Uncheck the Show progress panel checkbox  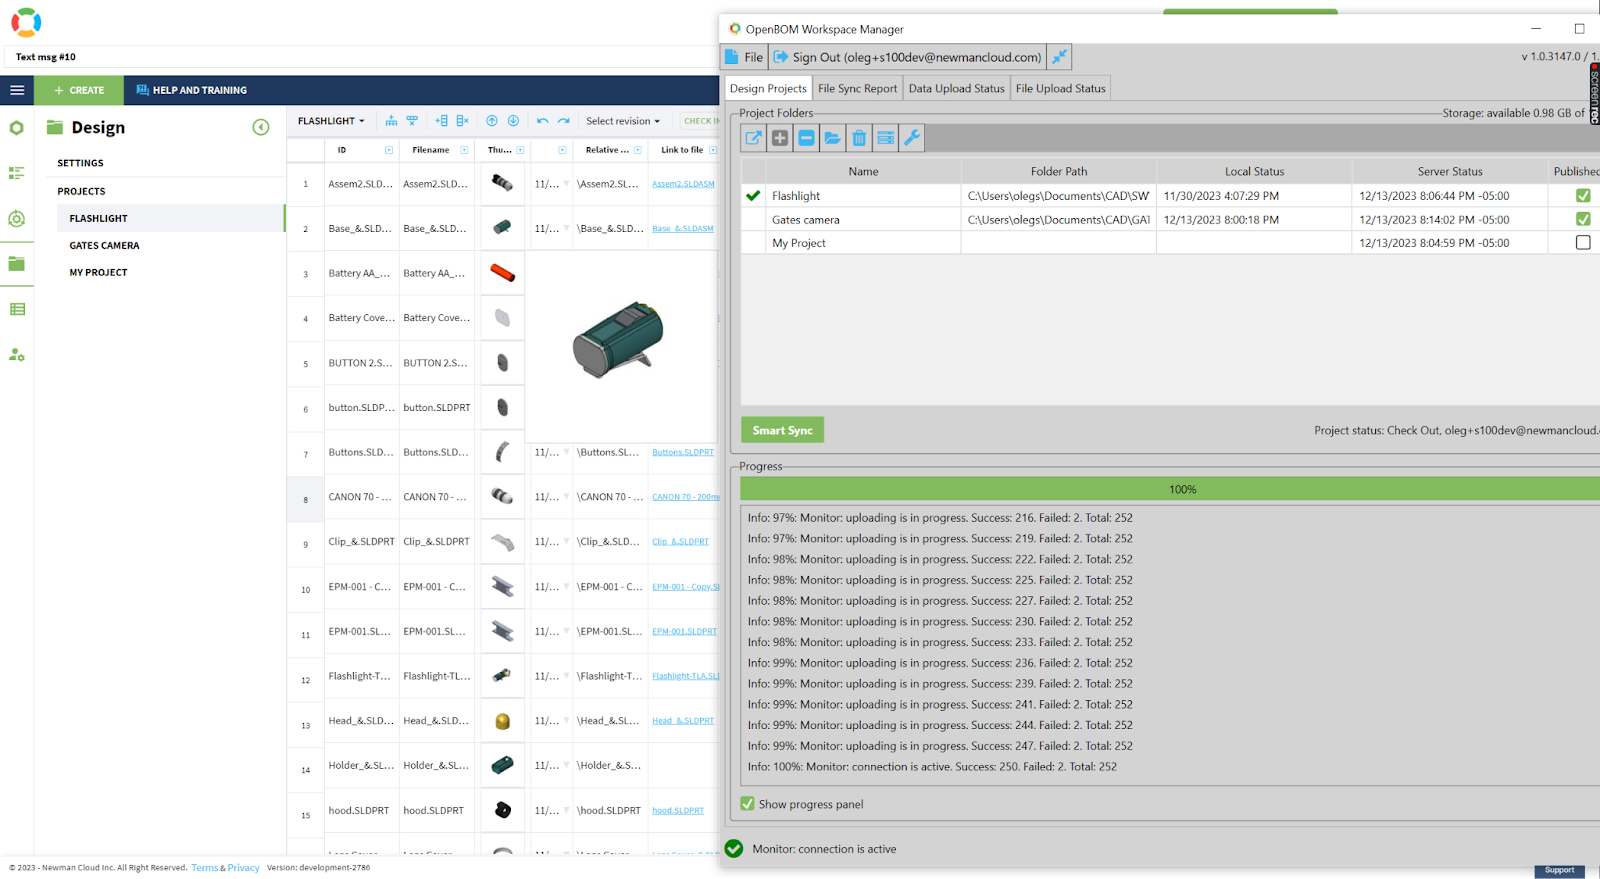click(747, 804)
